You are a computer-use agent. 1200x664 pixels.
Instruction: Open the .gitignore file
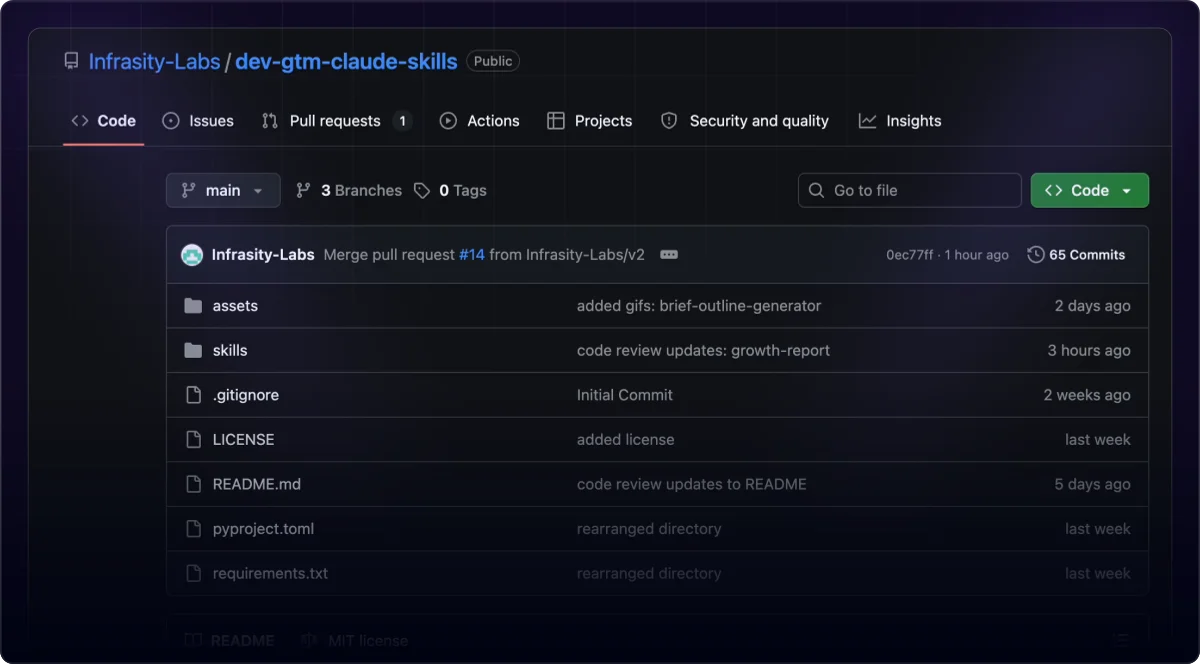246,395
